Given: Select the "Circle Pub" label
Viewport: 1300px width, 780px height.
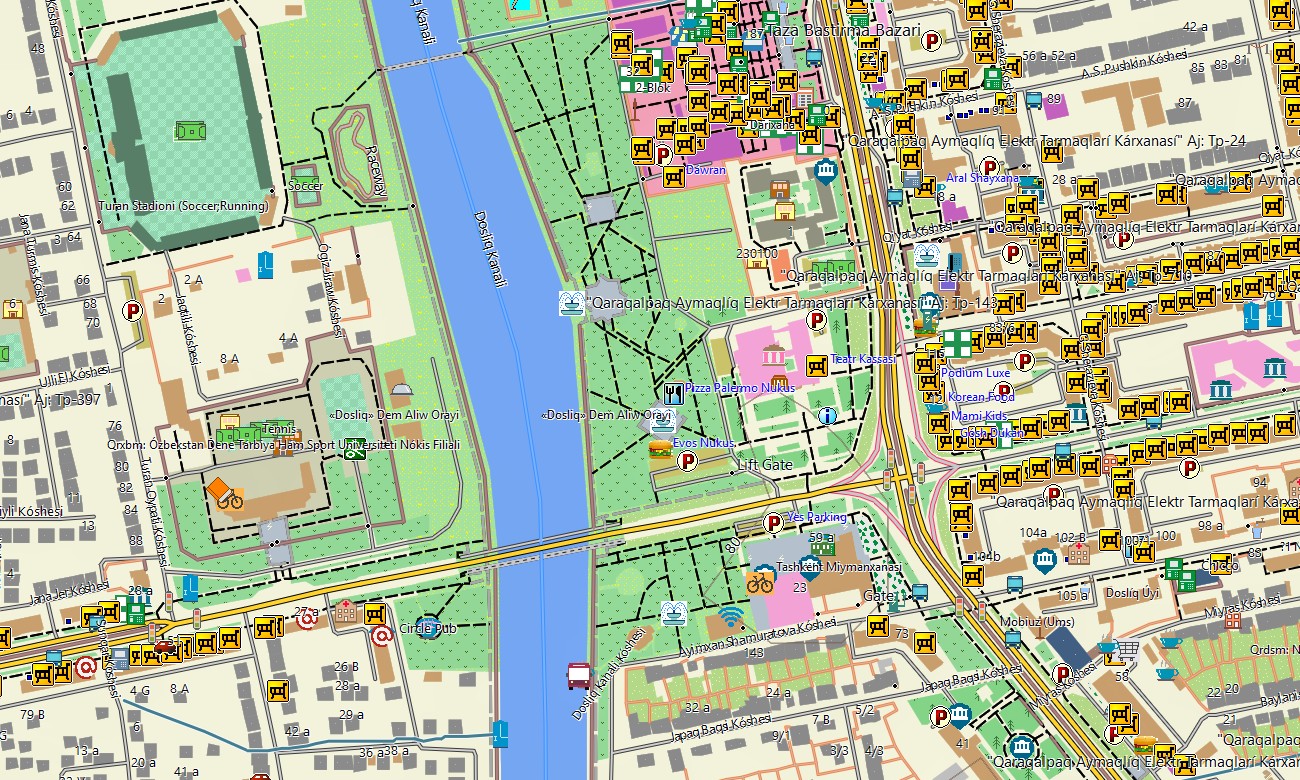Looking at the screenshot, I should pos(427,629).
